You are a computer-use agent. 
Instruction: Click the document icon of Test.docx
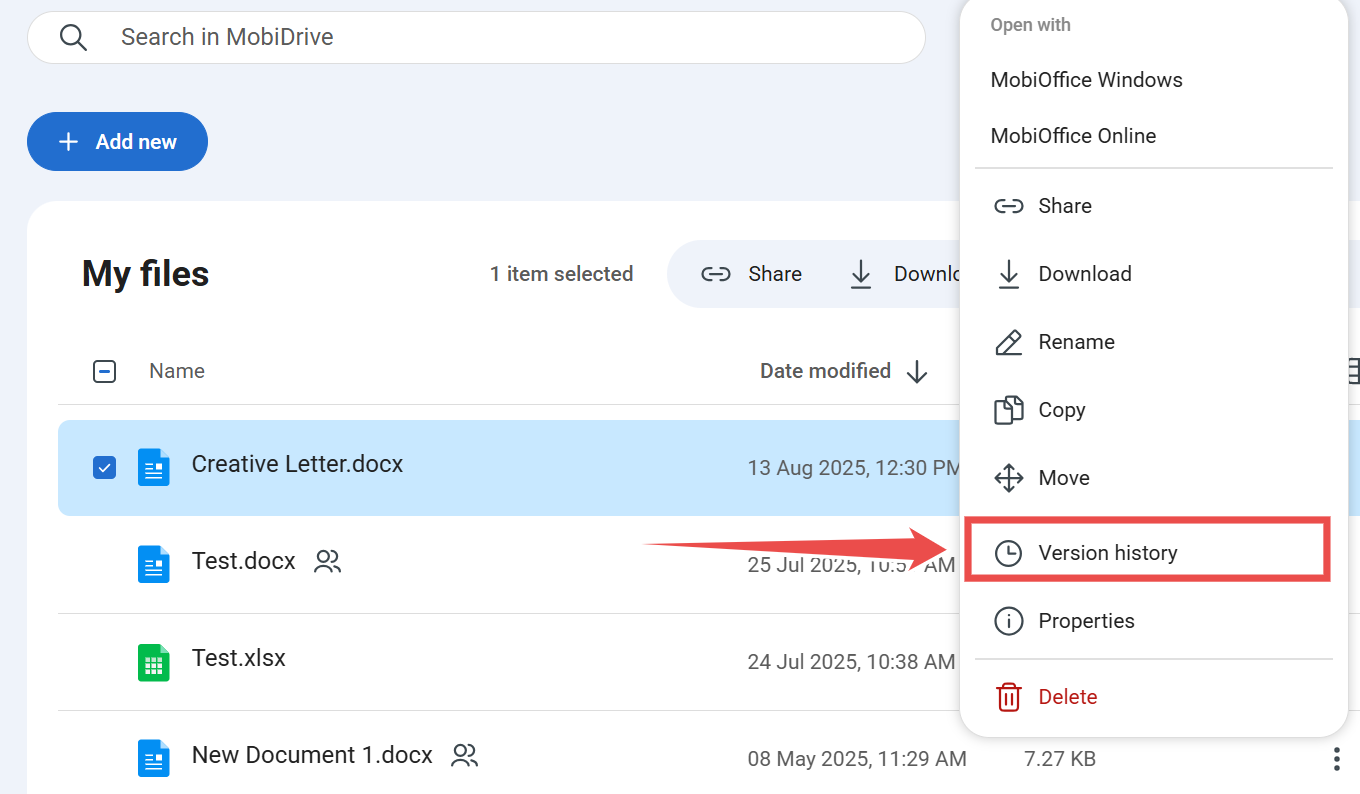(x=153, y=564)
